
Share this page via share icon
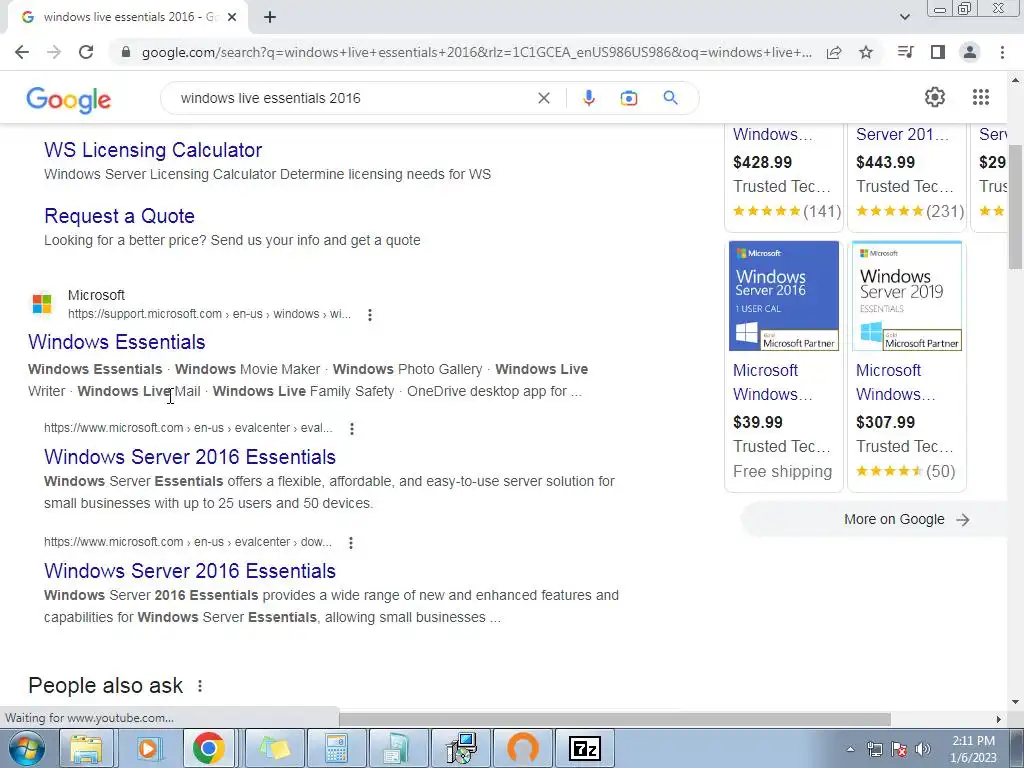[x=834, y=52]
